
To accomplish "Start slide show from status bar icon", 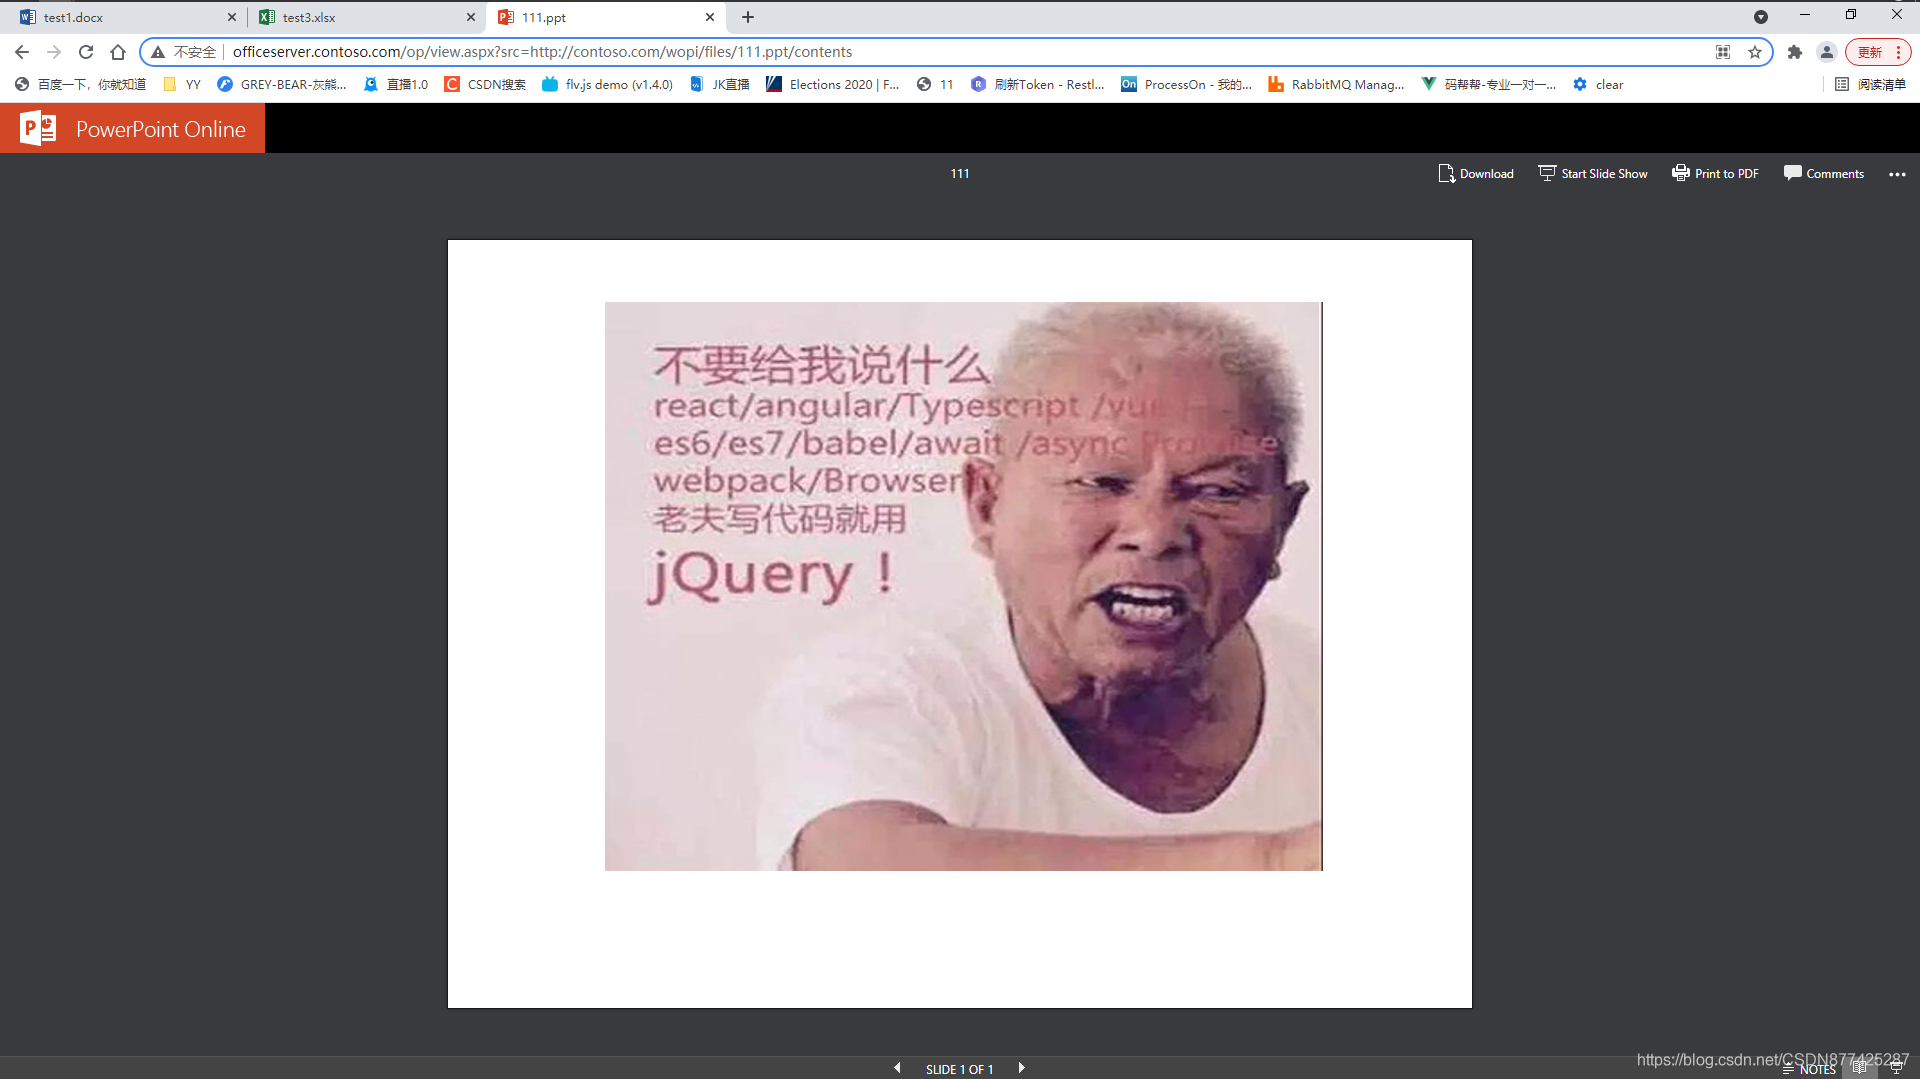I will (x=1895, y=1067).
